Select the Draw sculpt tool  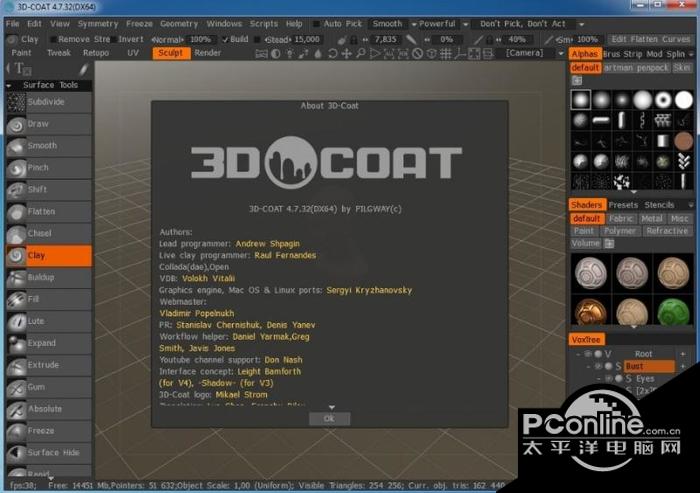[49, 124]
